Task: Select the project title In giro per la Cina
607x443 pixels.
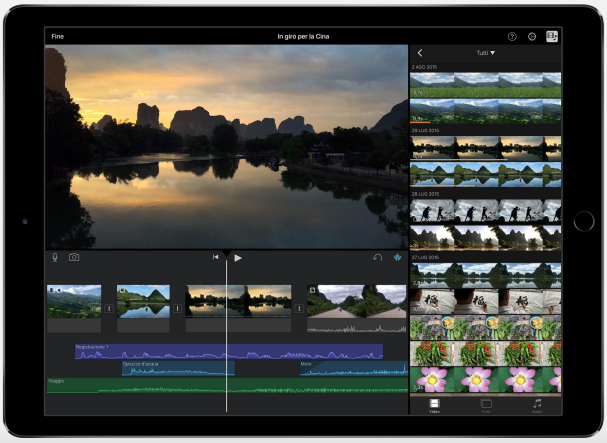Action: [303, 36]
